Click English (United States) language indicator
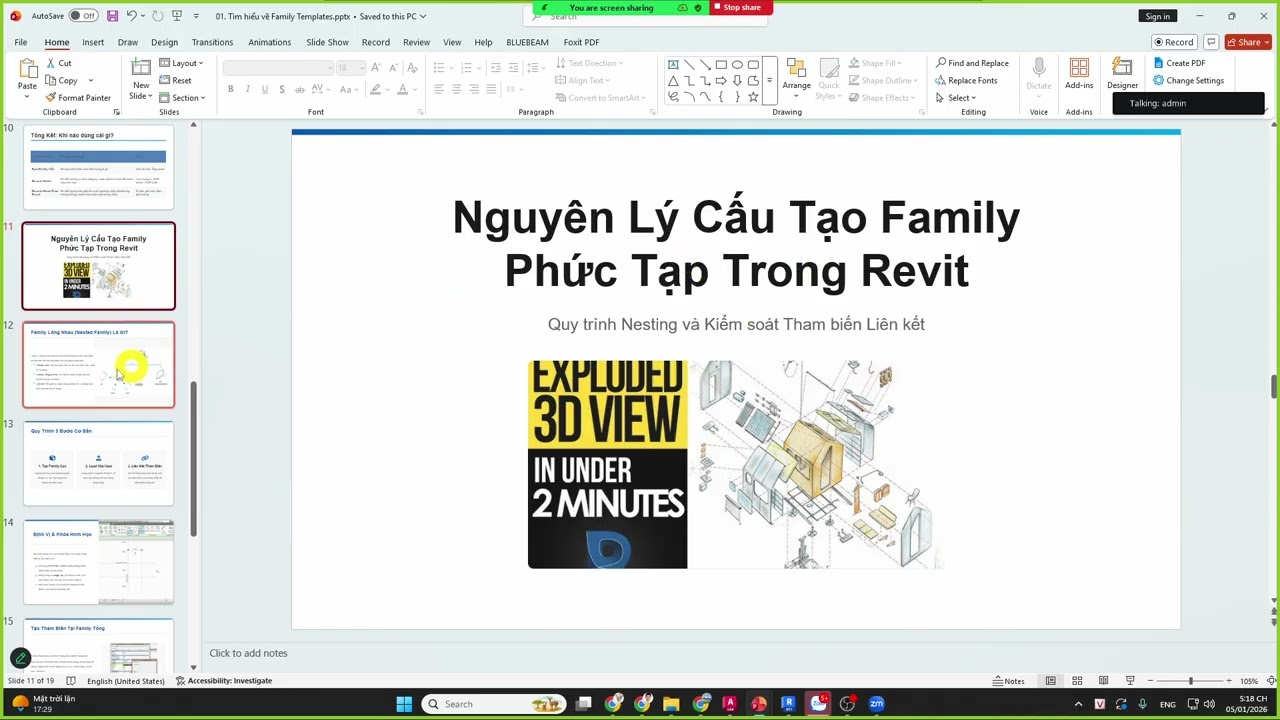This screenshot has height=720, width=1280. pos(126,681)
